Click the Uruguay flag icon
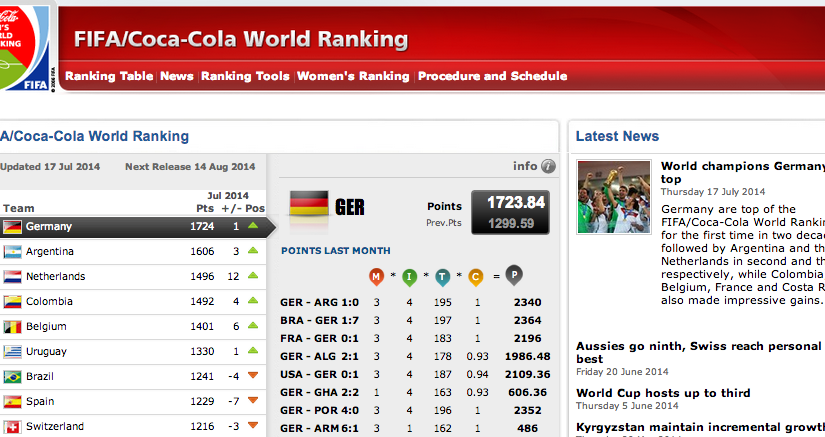The image size is (825, 437). pos(12,352)
